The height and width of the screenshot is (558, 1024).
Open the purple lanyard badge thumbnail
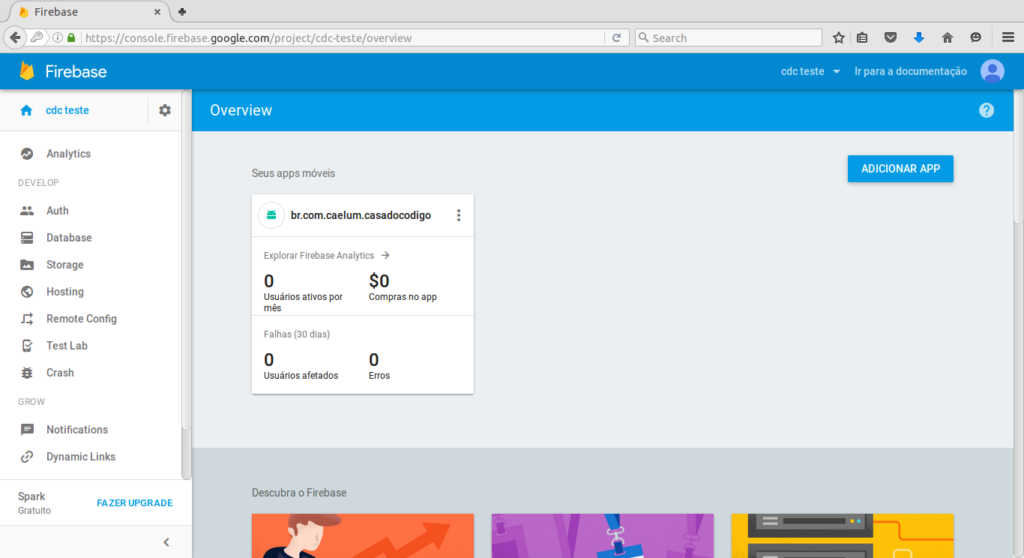click(602, 536)
